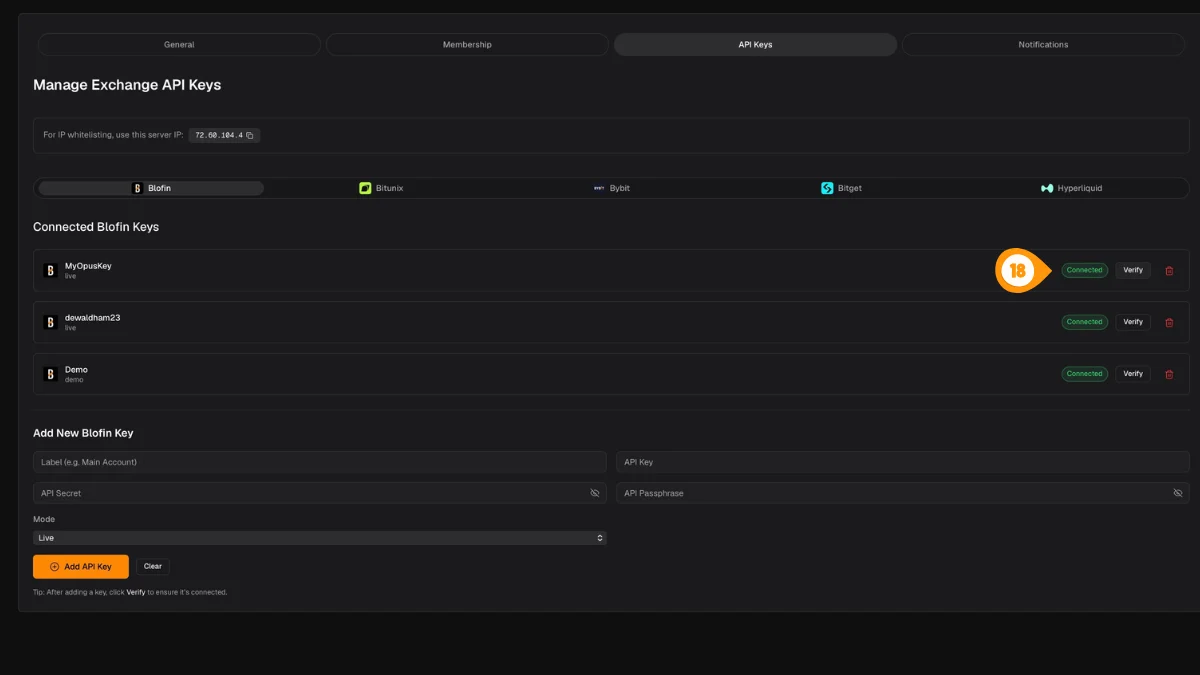Verify the Demo key
Screen dimensions: 1200x675
click(1133, 374)
